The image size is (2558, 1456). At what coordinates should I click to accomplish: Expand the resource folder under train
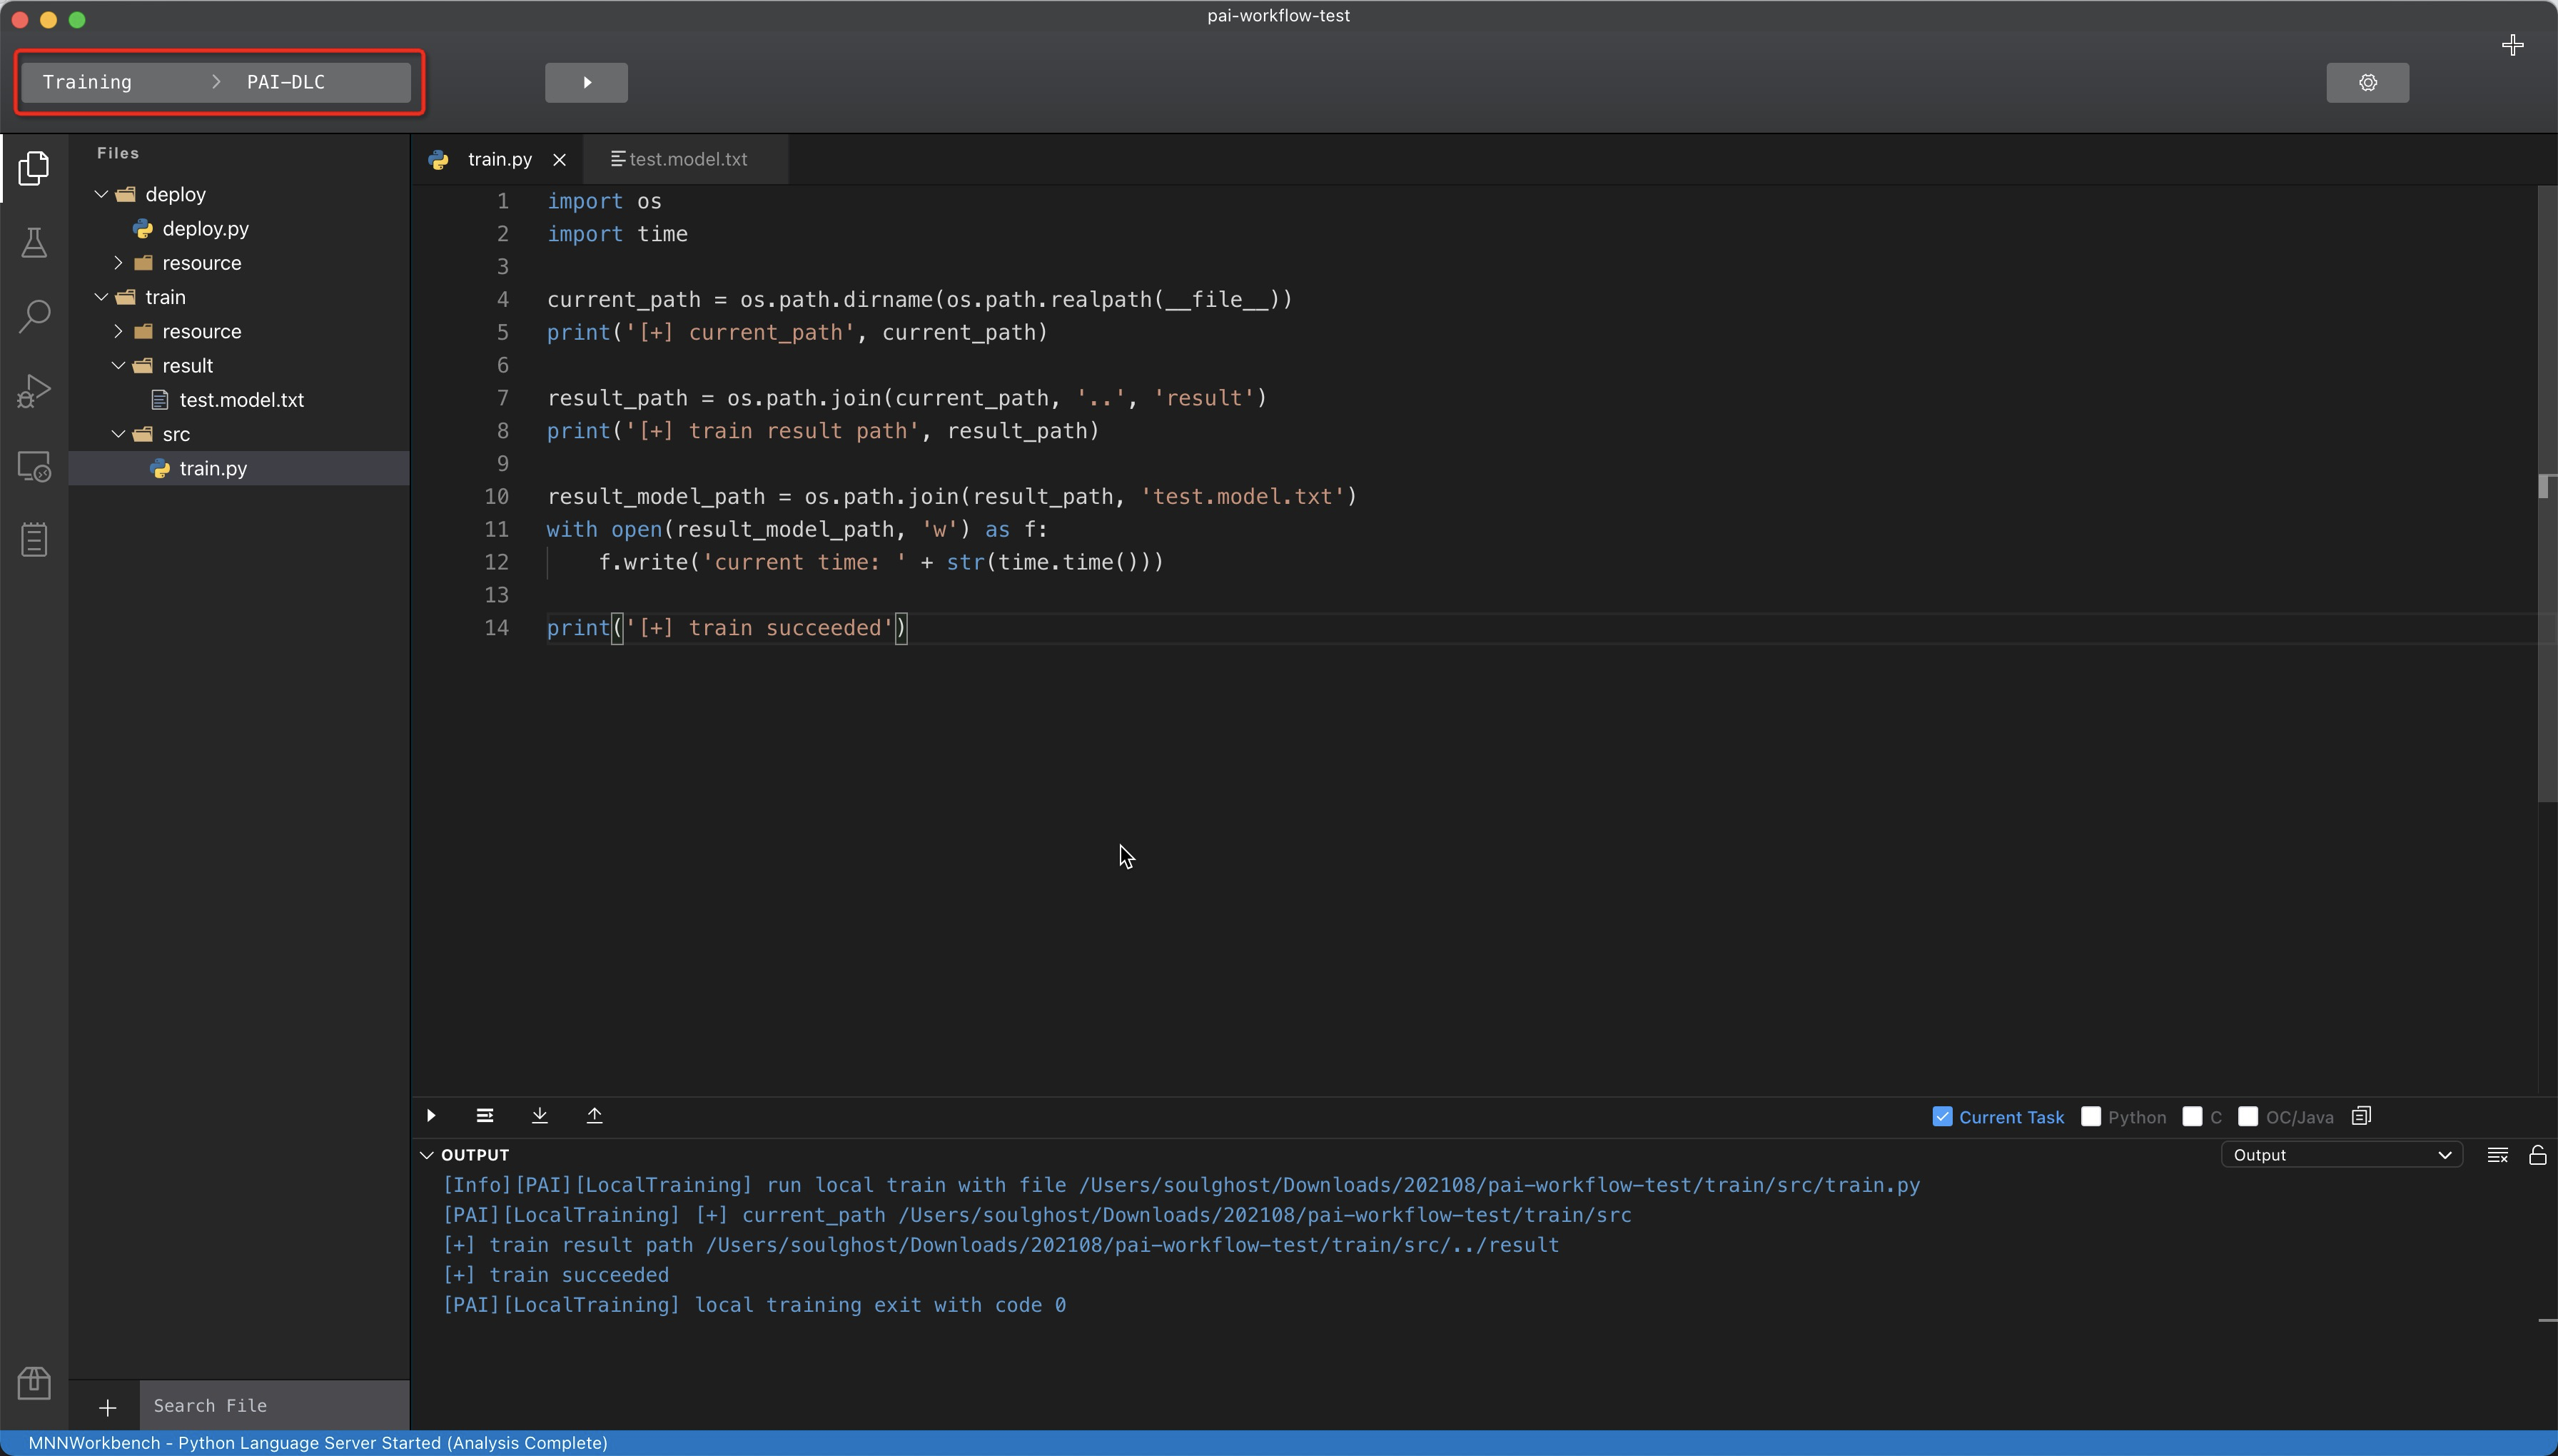[x=118, y=332]
